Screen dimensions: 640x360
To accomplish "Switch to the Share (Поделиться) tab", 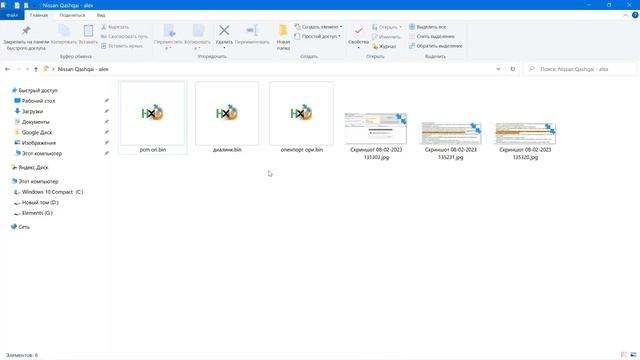I will click(x=72, y=15).
